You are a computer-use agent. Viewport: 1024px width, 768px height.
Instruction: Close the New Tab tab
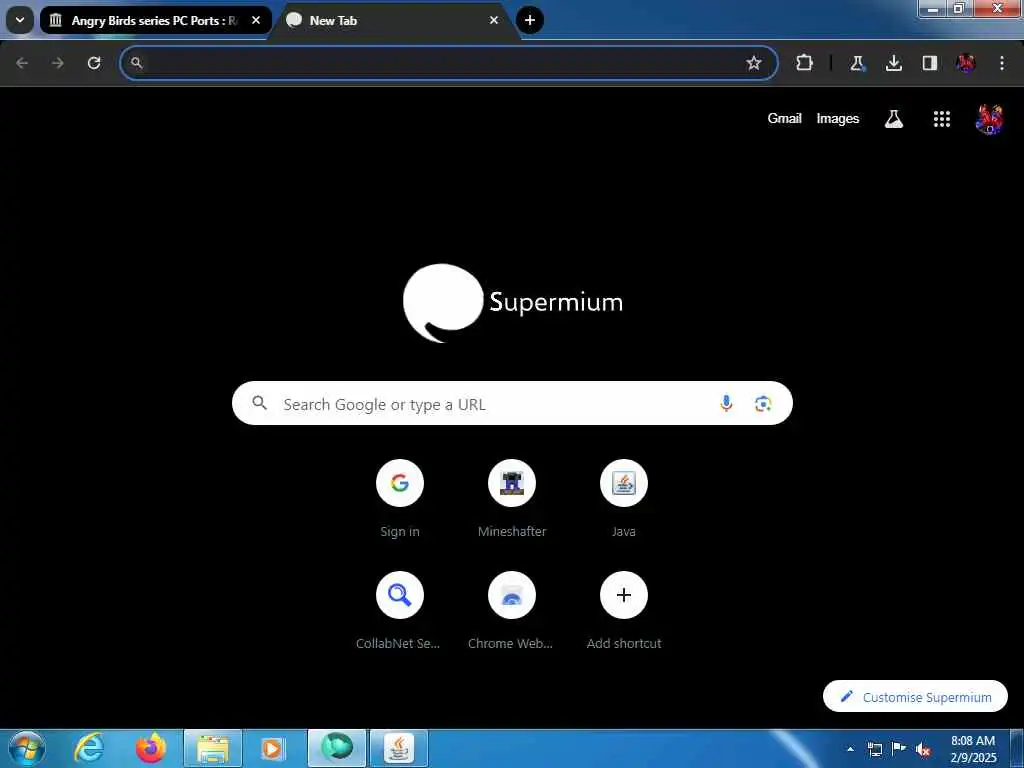tap(494, 20)
